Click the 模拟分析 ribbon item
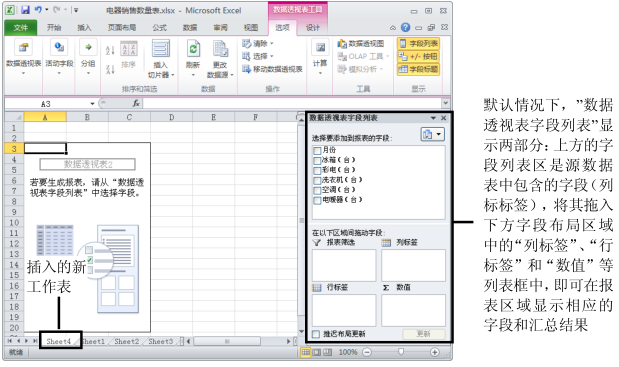619x367 pixels. click(x=360, y=69)
